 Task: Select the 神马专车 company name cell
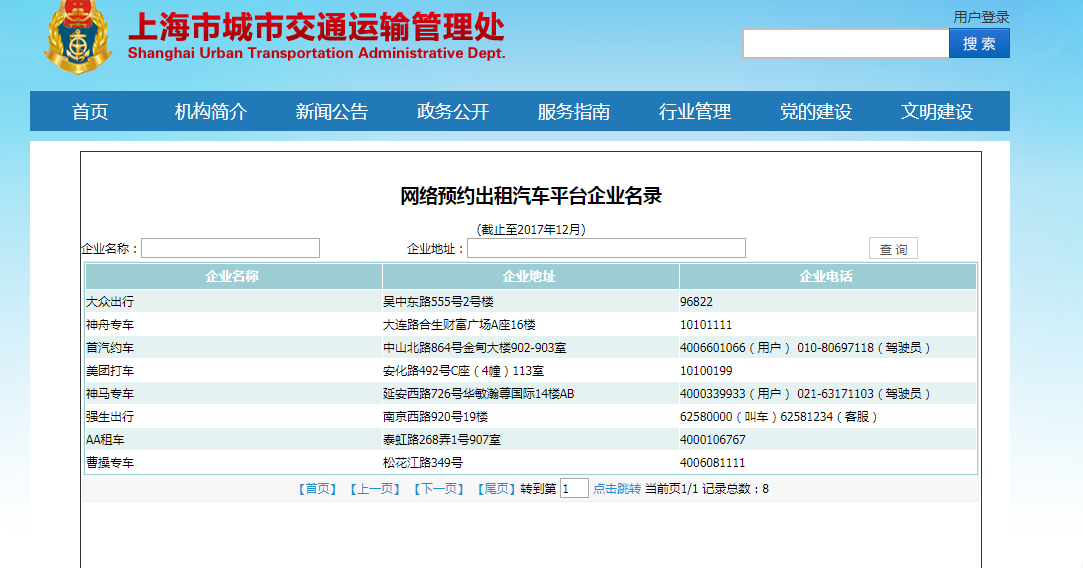(x=110, y=394)
